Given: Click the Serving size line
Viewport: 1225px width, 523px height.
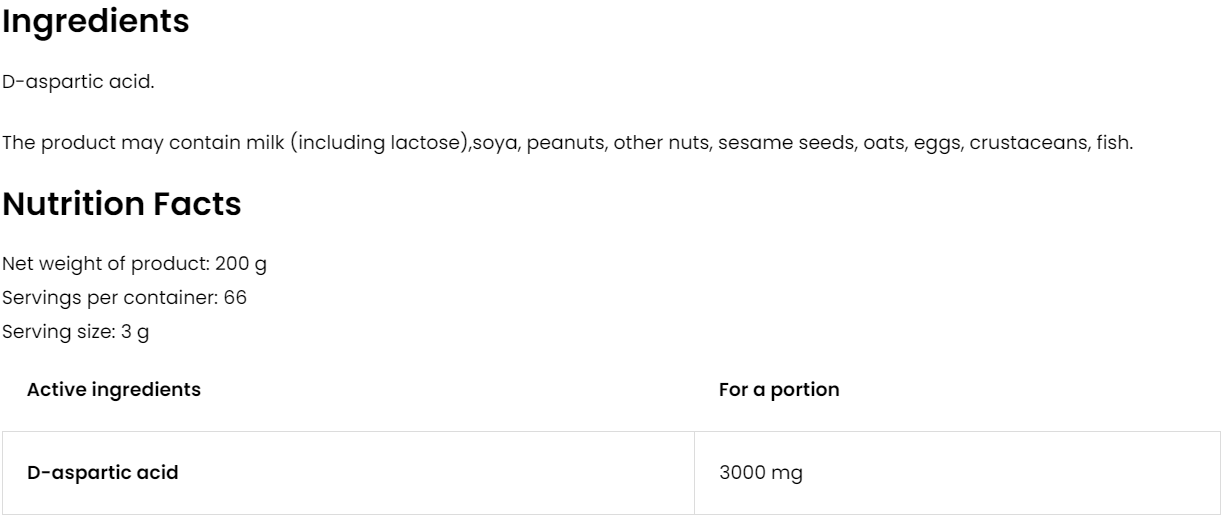Looking at the screenshot, I should [76, 331].
